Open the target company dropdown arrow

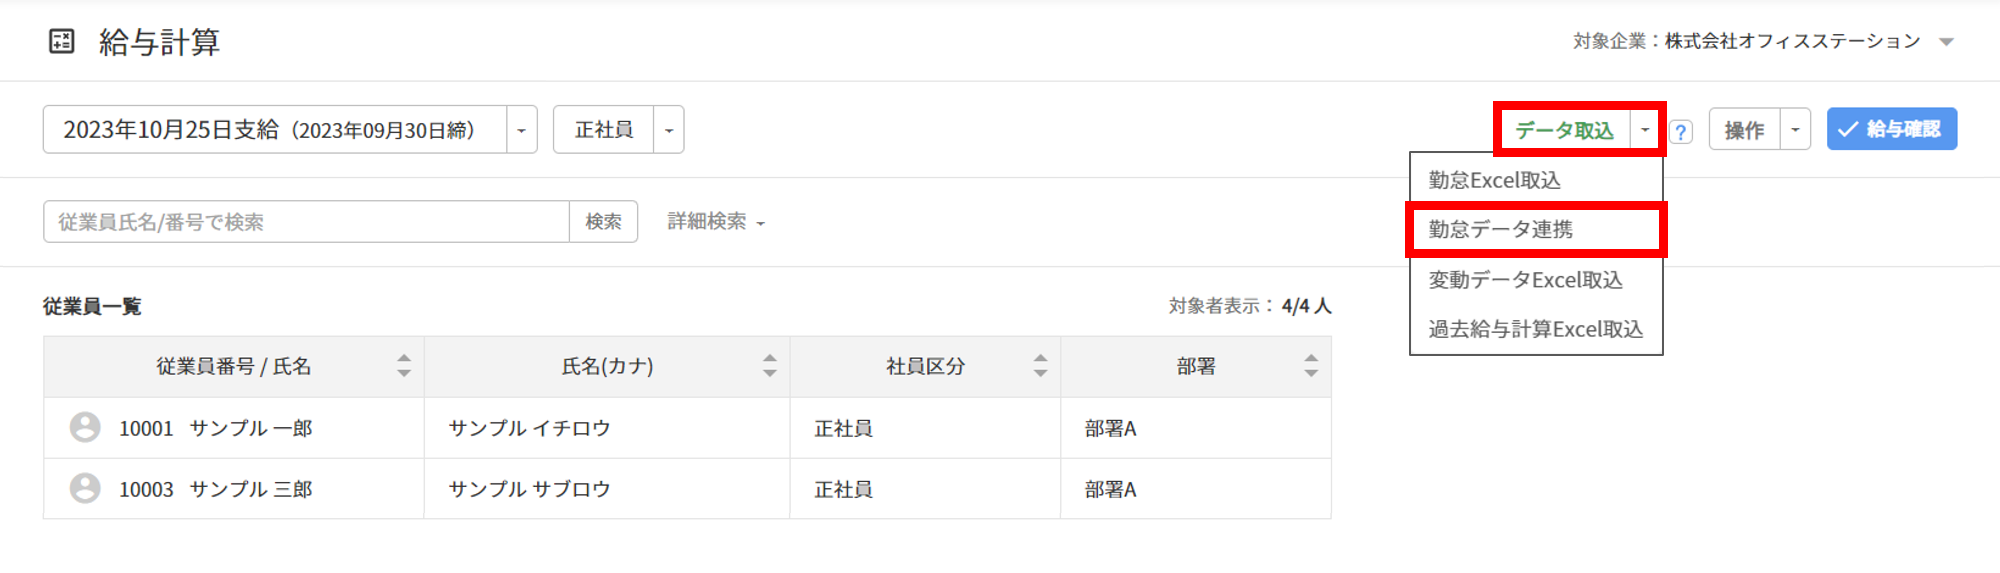coord(1946,42)
